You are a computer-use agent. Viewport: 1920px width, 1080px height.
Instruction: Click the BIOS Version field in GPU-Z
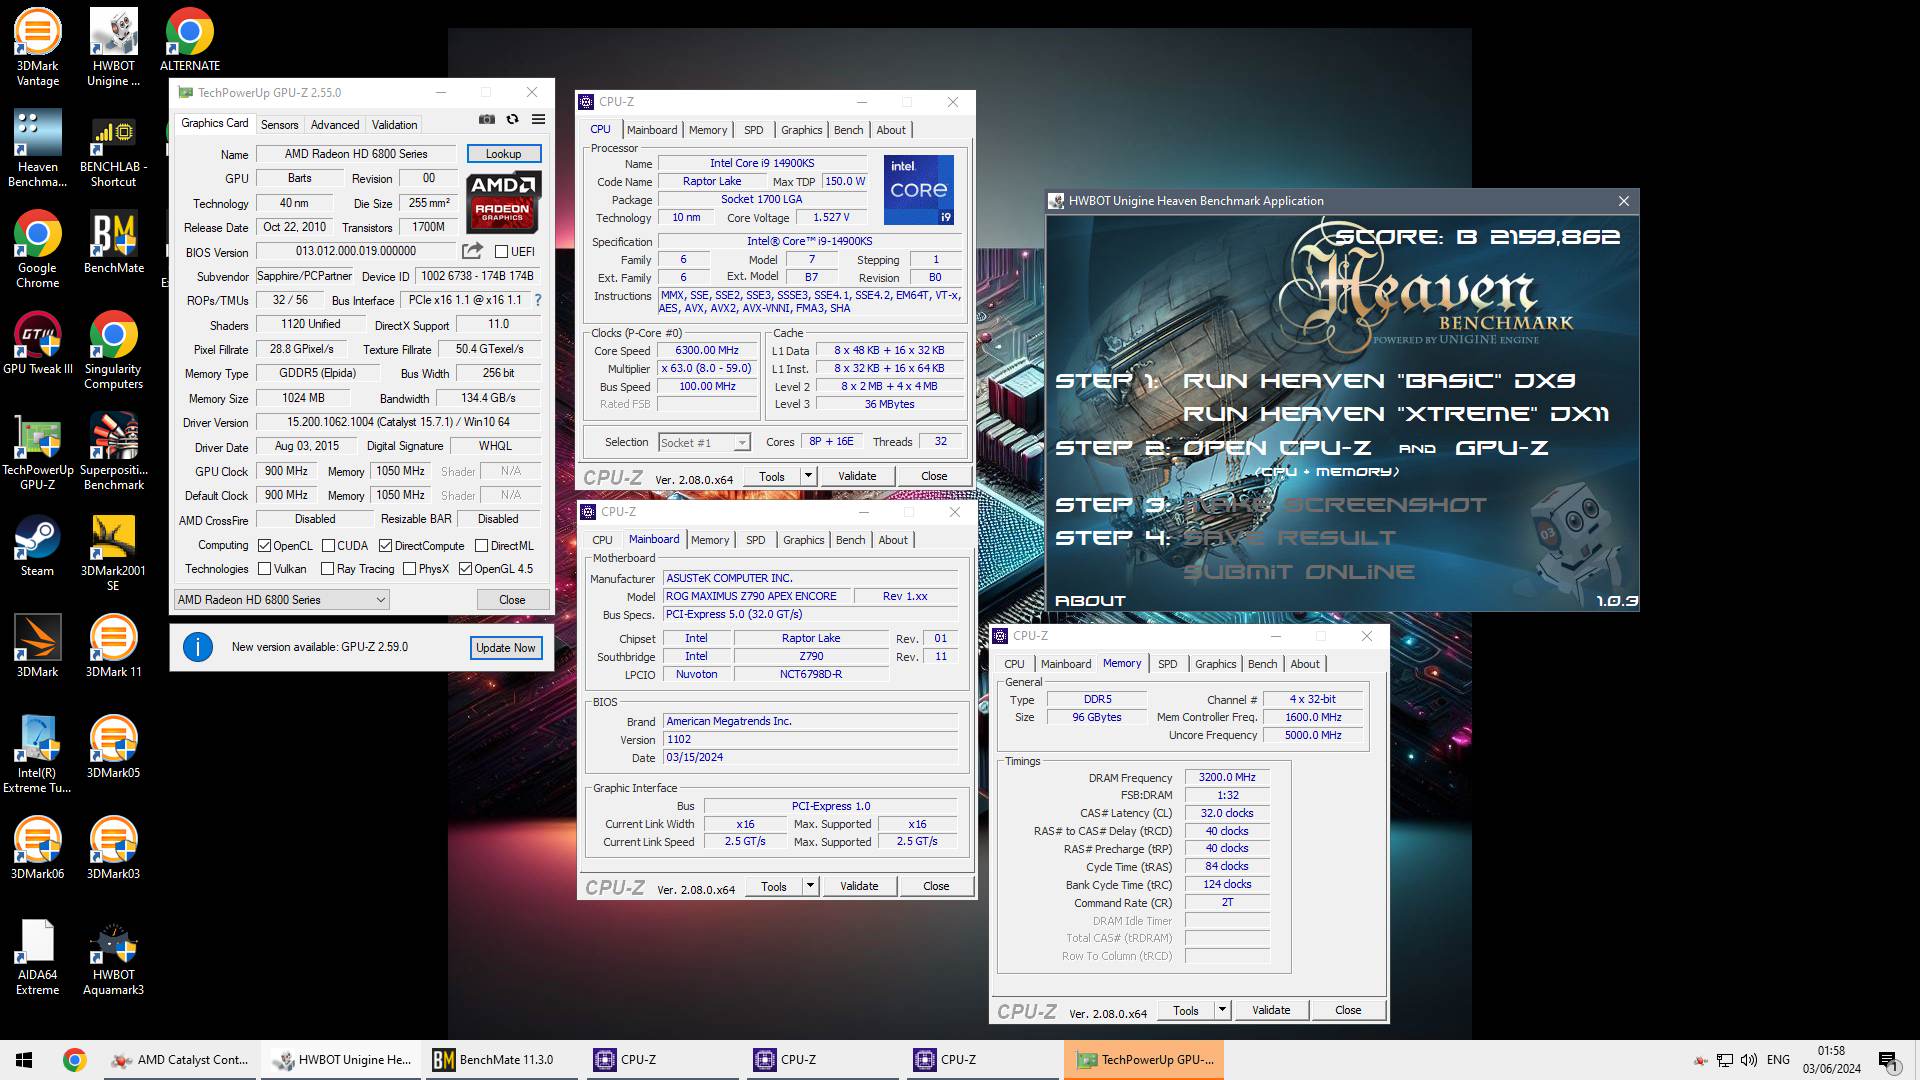click(x=355, y=251)
